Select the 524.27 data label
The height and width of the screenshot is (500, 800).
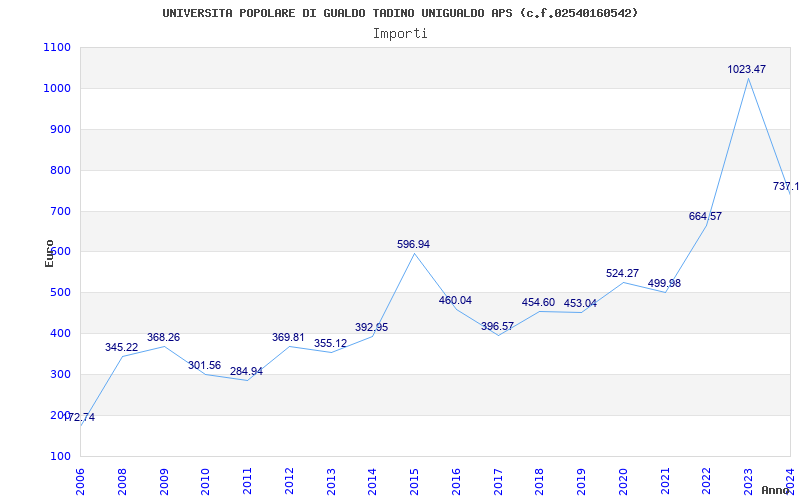coord(622,273)
